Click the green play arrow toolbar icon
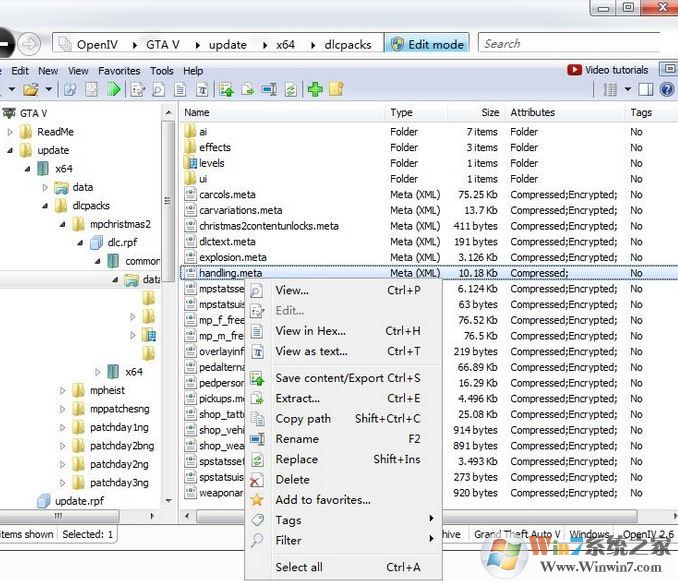The width and height of the screenshot is (678, 581). point(113,90)
